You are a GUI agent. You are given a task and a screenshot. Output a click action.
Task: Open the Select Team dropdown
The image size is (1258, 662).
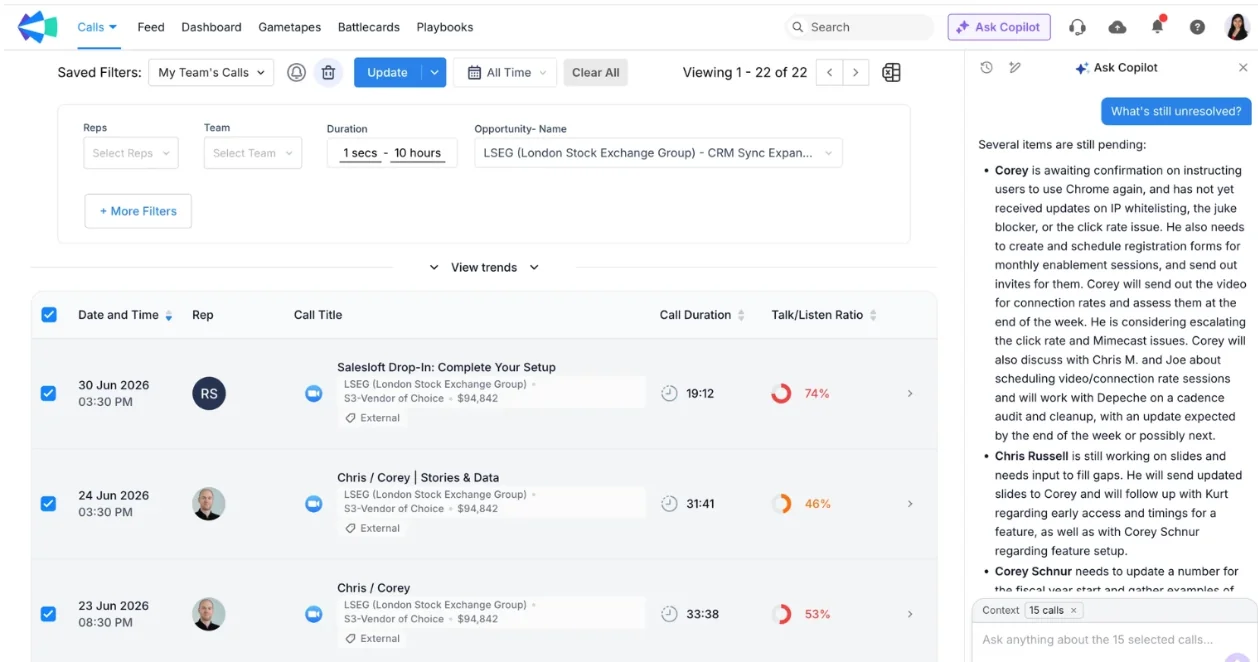point(253,153)
